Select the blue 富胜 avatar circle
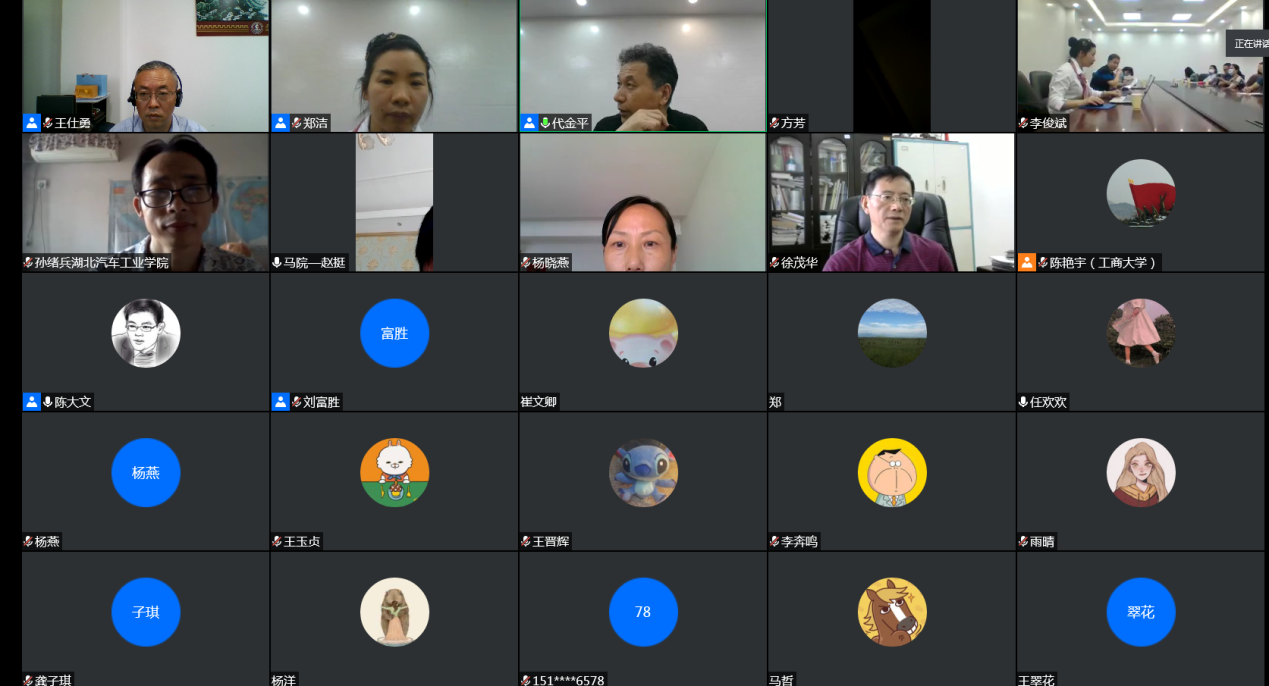1269x686 pixels. point(394,333)
